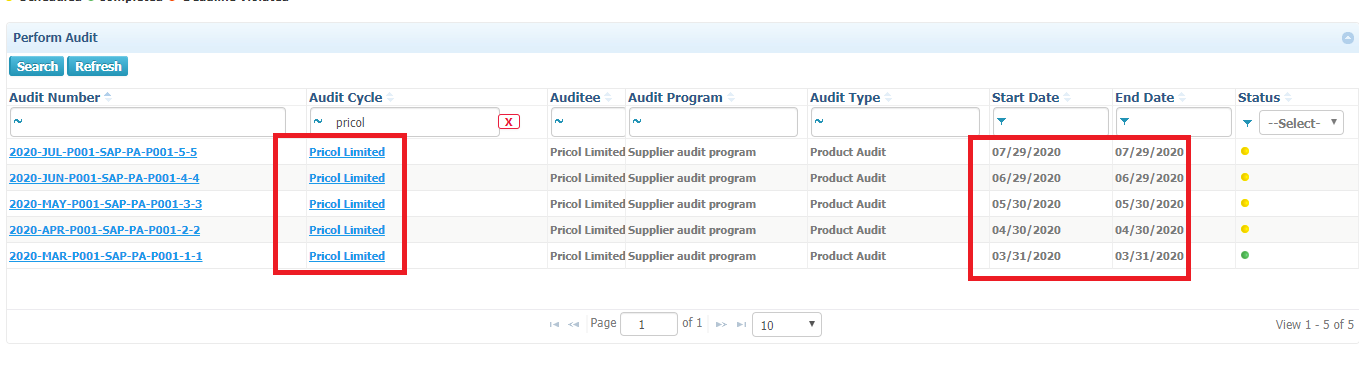The width and height of the screenshot is (1359, 366).
Task: Clear the pricol filter with X
Action: [509, 122]
